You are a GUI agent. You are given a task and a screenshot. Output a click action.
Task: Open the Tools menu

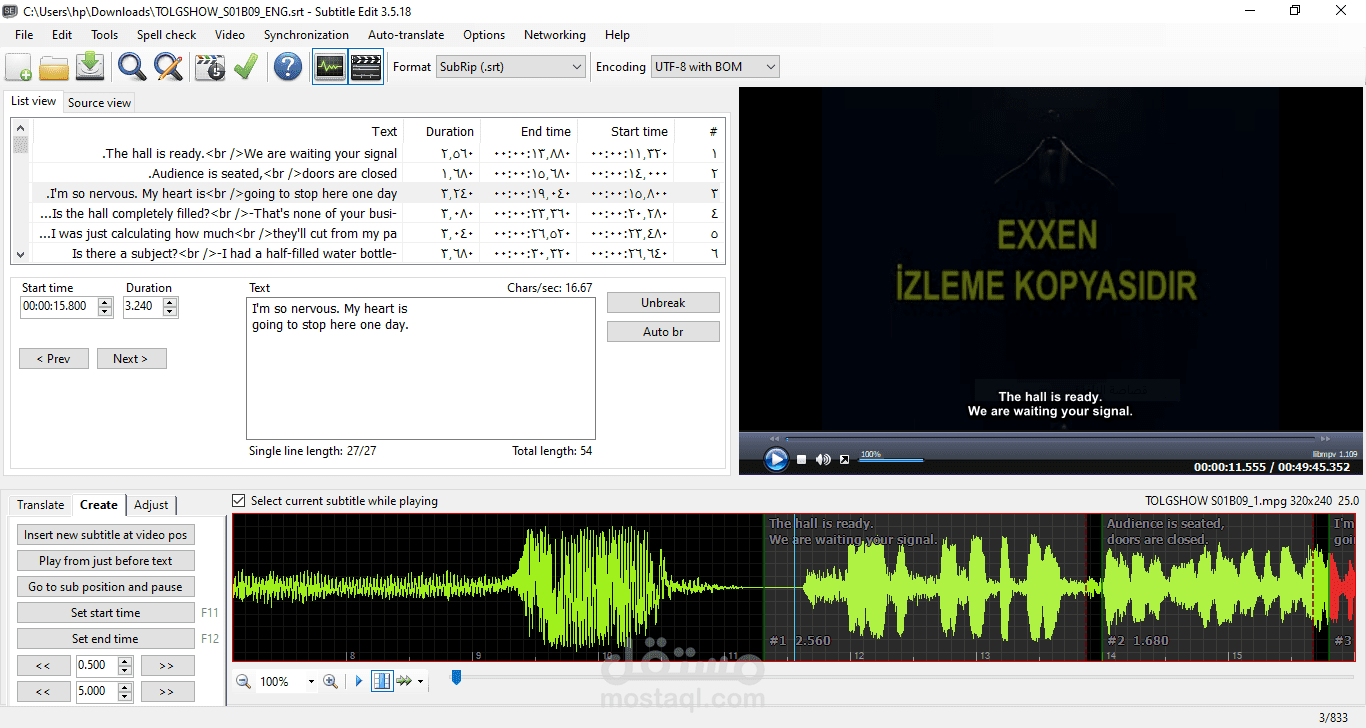[x=104, y=34]
